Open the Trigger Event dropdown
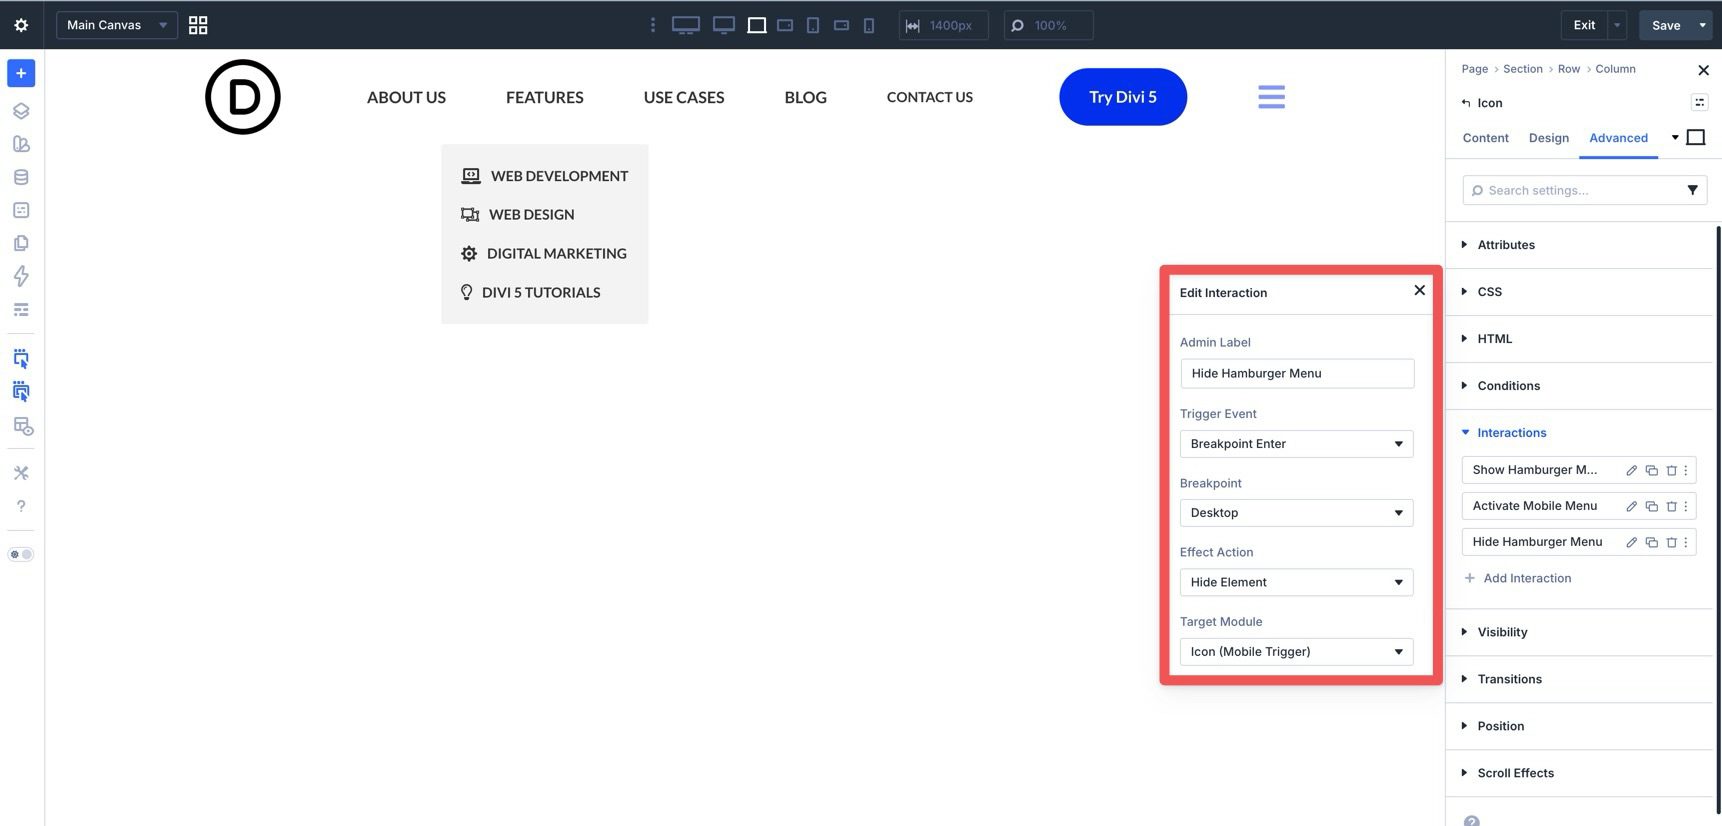Image resolution: width=1722 pixels, height=826 pixels. (1297, 444)
